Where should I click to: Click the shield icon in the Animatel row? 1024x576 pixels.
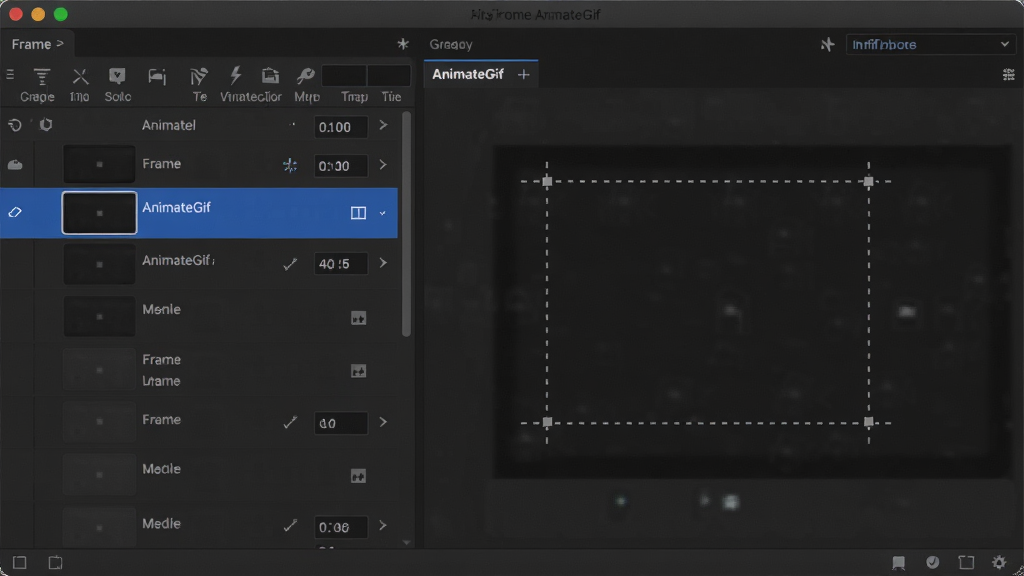tap(46, 125)
